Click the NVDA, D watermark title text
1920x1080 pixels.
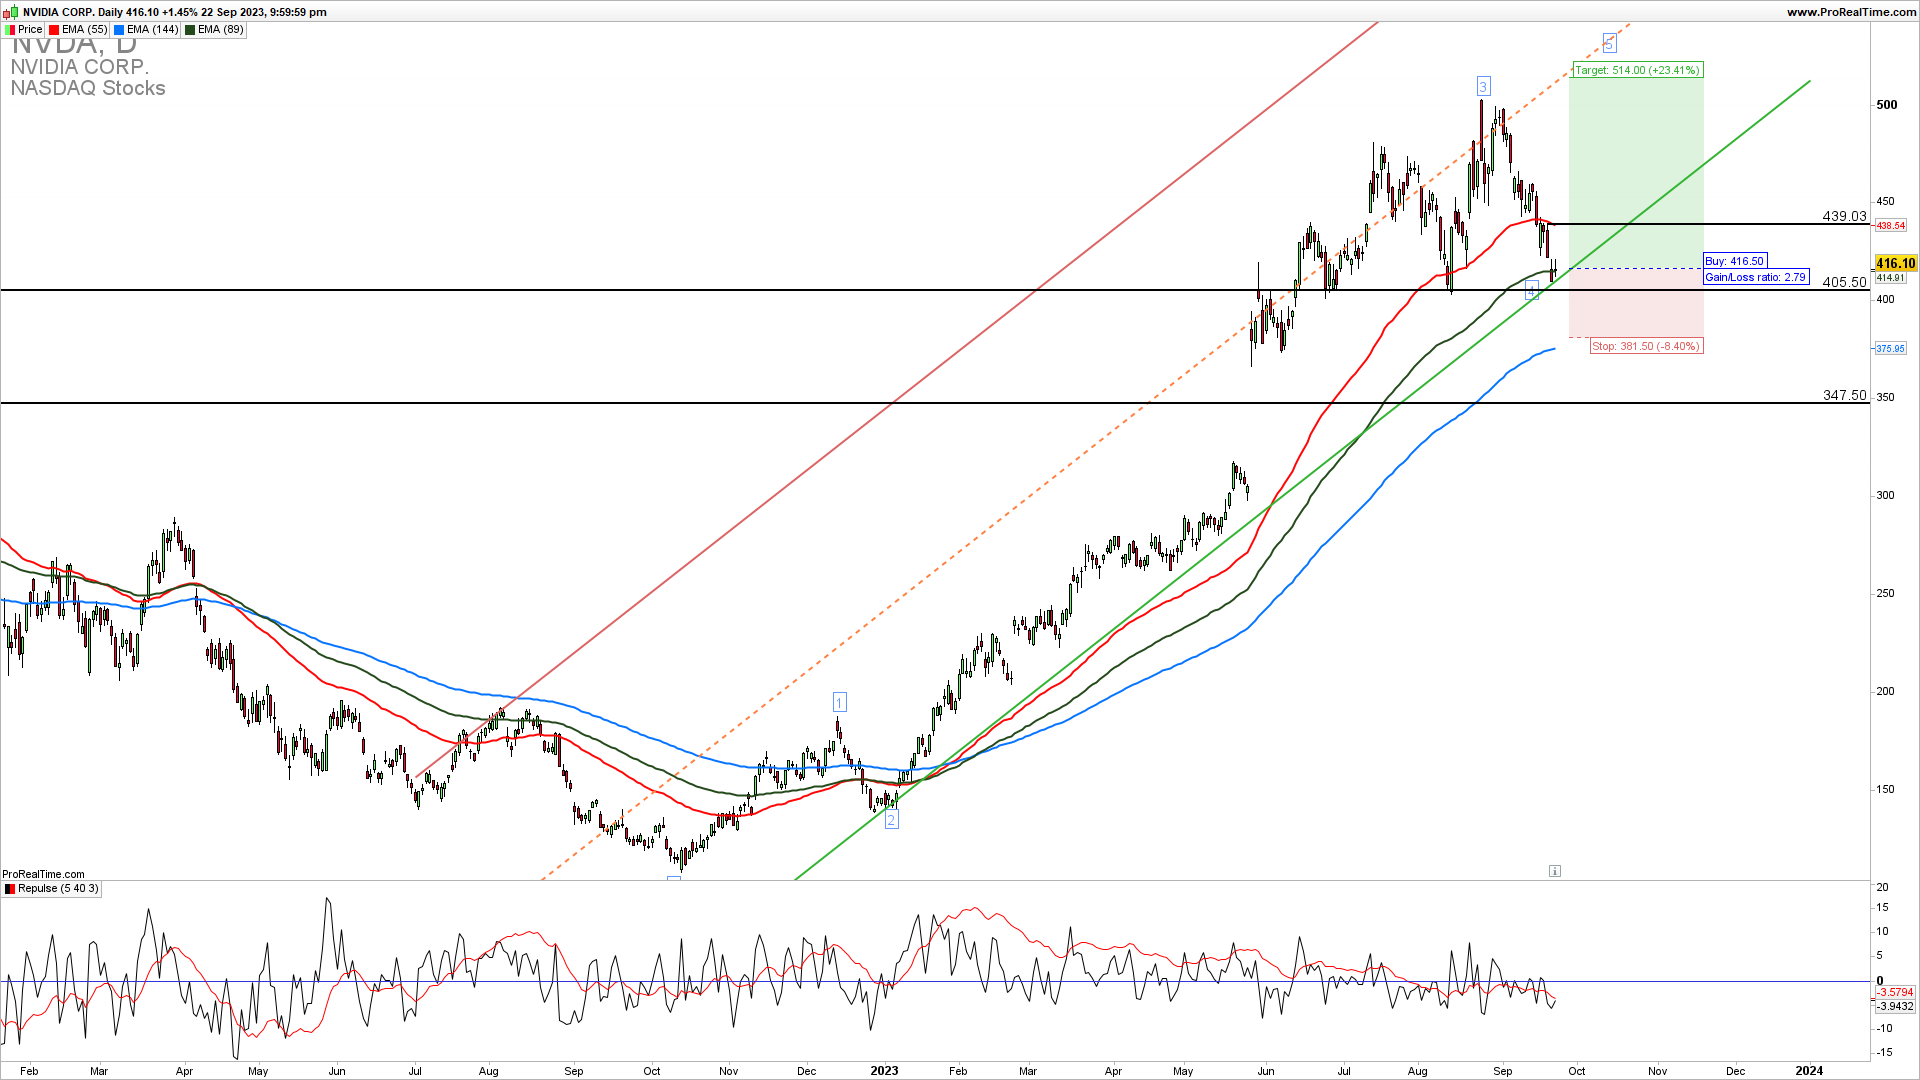[x=74, y=44]
